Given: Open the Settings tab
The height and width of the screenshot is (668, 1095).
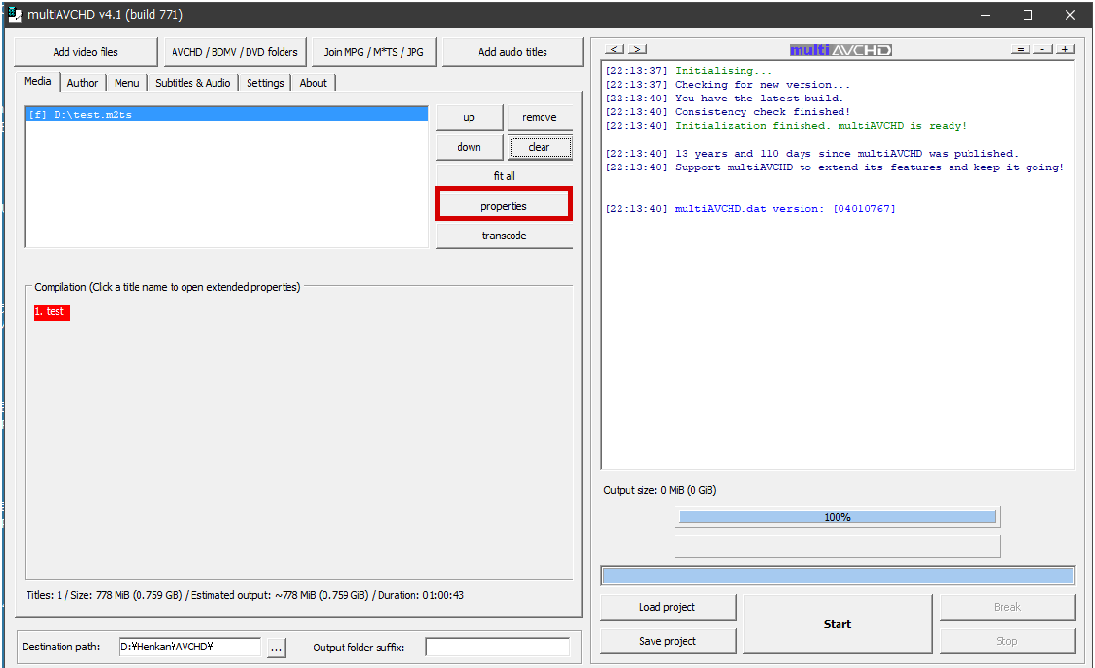Looking at the screenshot, I should click(265, 83).
